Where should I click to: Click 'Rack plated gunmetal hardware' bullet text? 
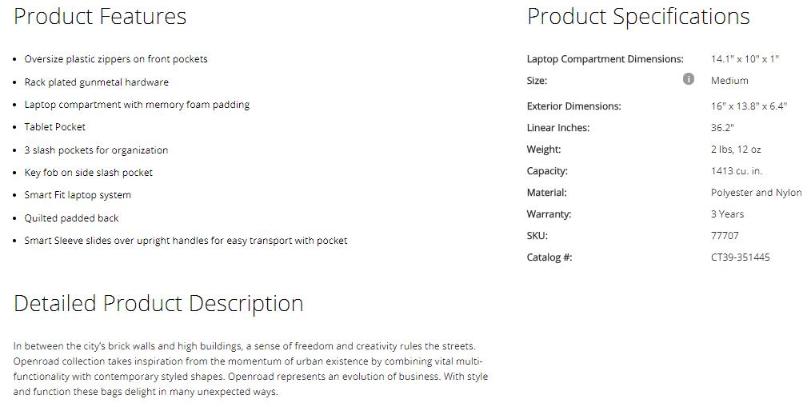point(96,82)
